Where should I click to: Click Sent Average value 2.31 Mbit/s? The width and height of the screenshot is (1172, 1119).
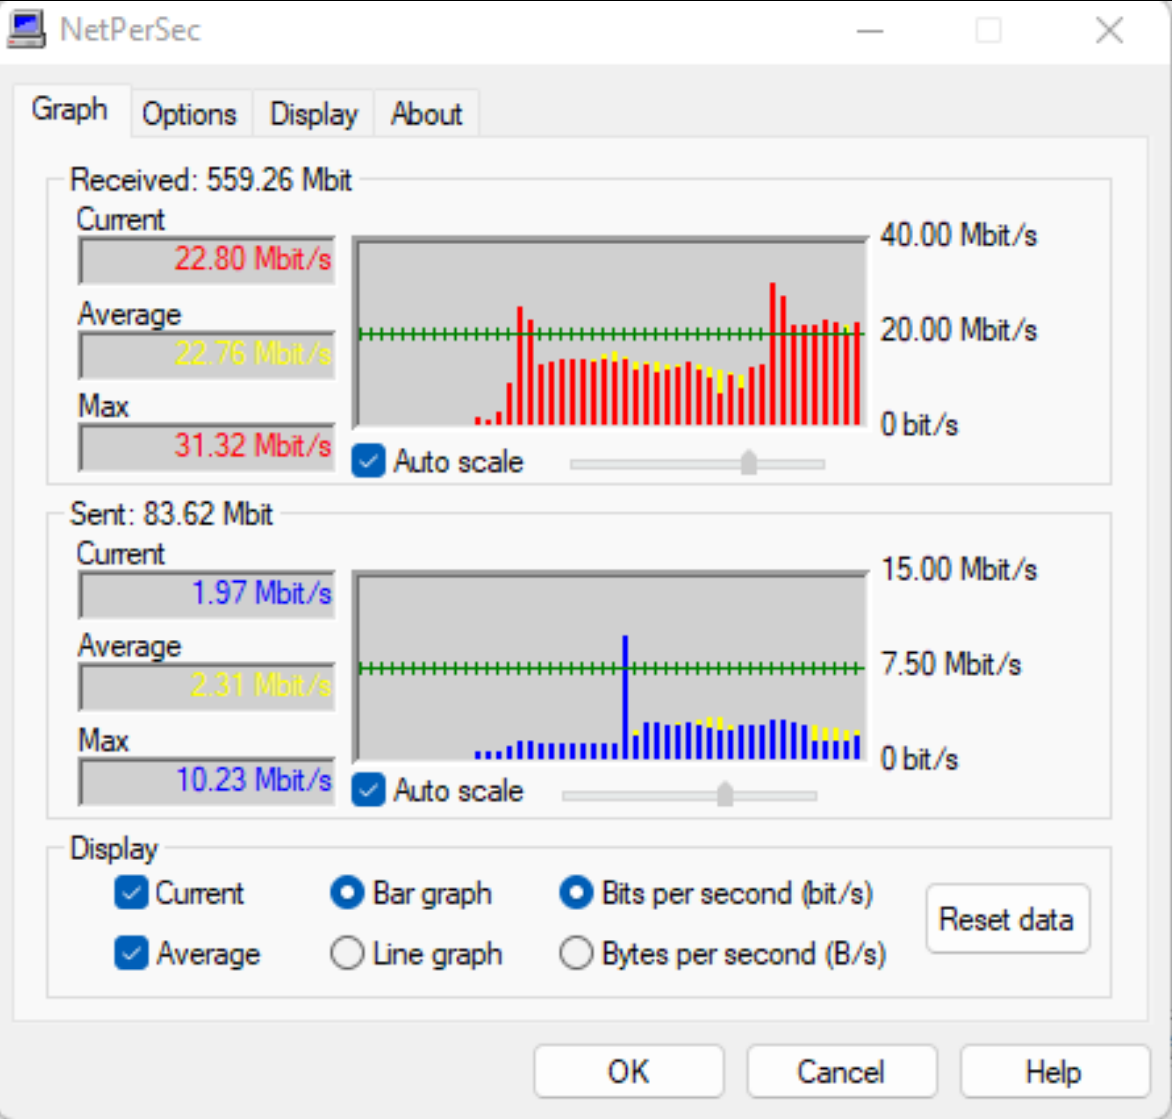(207, 685)
